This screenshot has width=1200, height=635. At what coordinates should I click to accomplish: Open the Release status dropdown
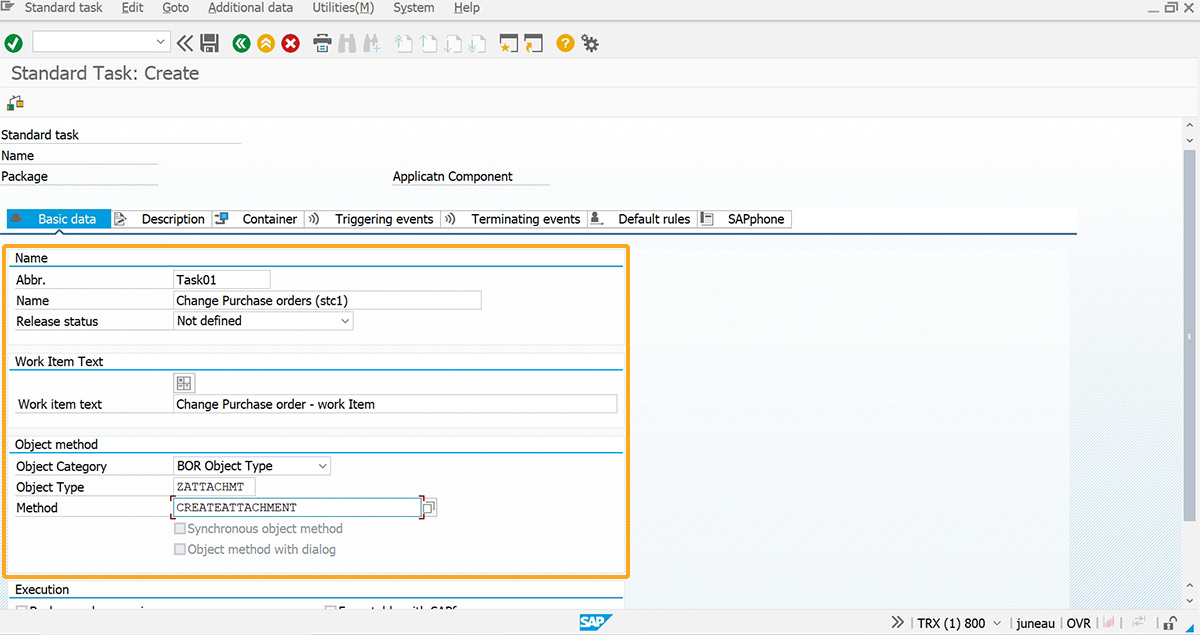[345, 321]
